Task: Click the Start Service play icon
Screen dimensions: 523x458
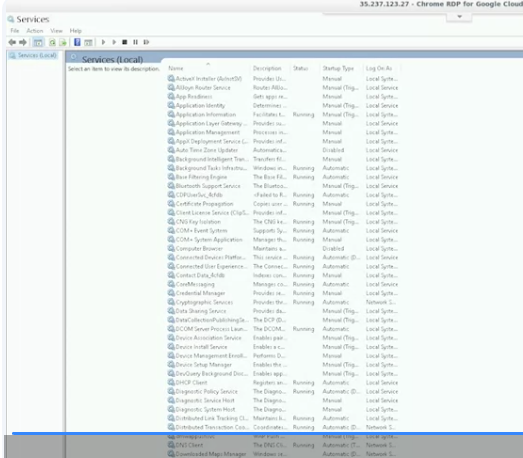Action: coord(103,42)
